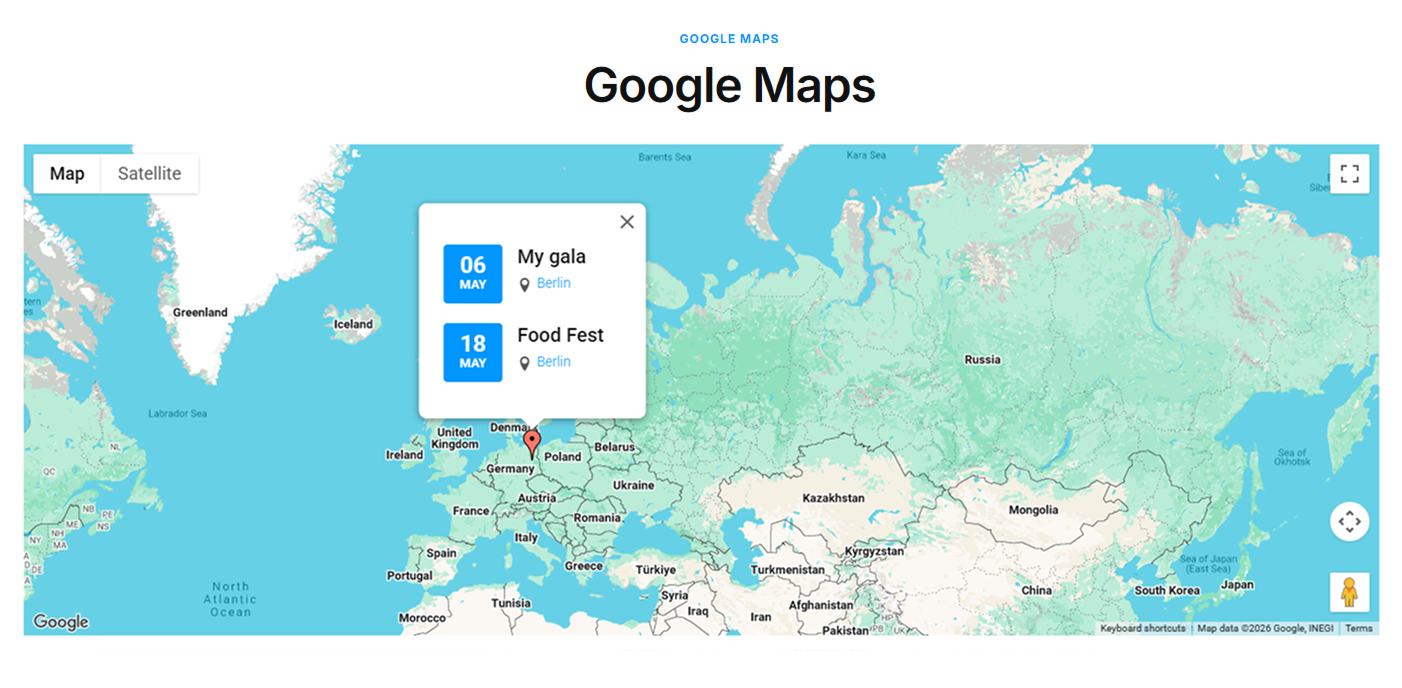Open the My gala event
This screenshot has height=688, width=1402.
pos(551,257)
